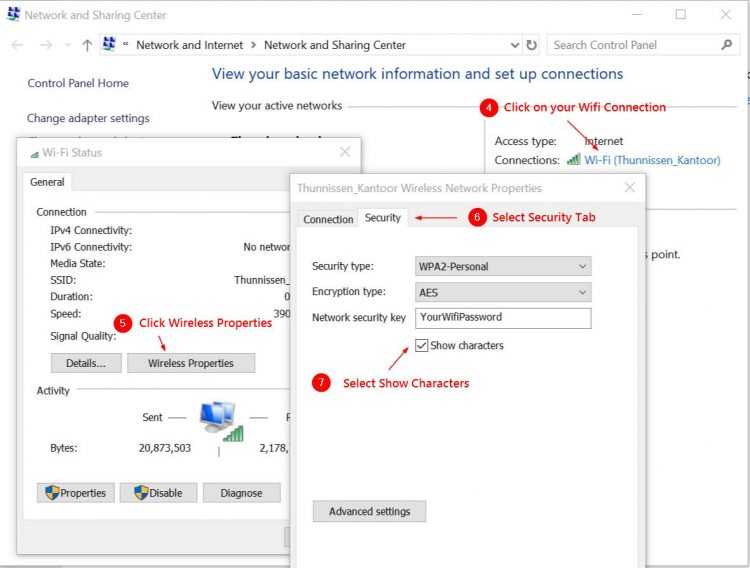Screen dimensions: 750x568
Task: Click the IPv6 Connectivity label
Action: click(x=91, y=247)
